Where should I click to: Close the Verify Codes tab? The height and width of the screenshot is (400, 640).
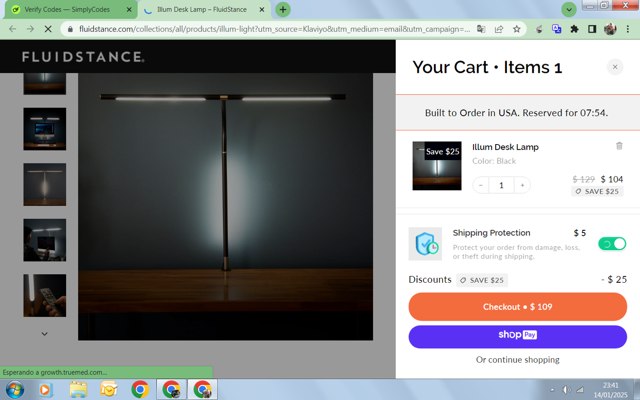[129, 9]
